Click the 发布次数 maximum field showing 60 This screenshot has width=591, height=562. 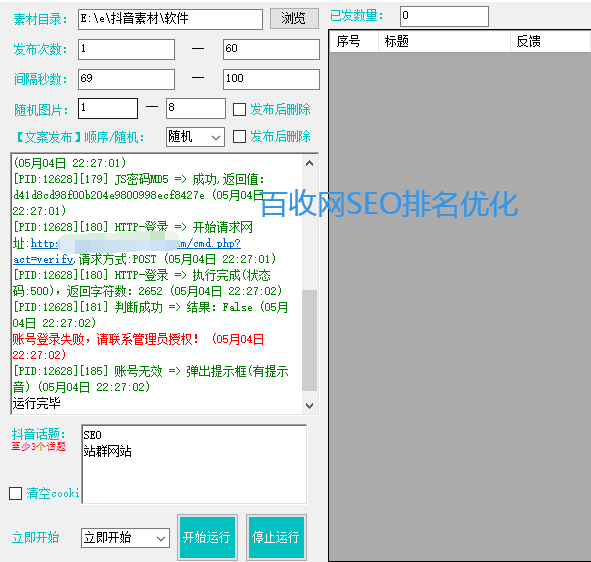coord(271,49)
